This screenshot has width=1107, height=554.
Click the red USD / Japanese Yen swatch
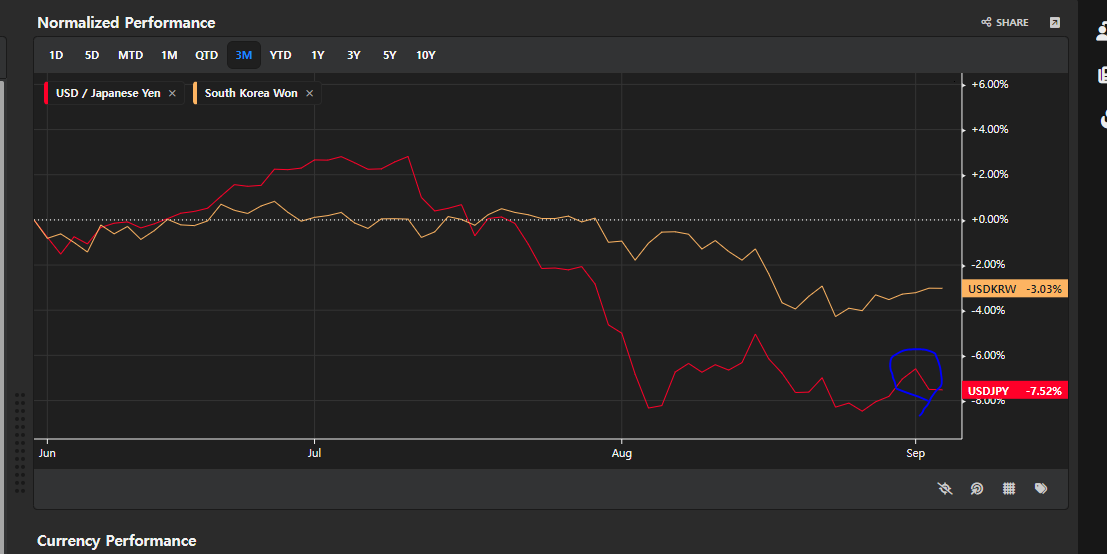[x=47, y=93]
